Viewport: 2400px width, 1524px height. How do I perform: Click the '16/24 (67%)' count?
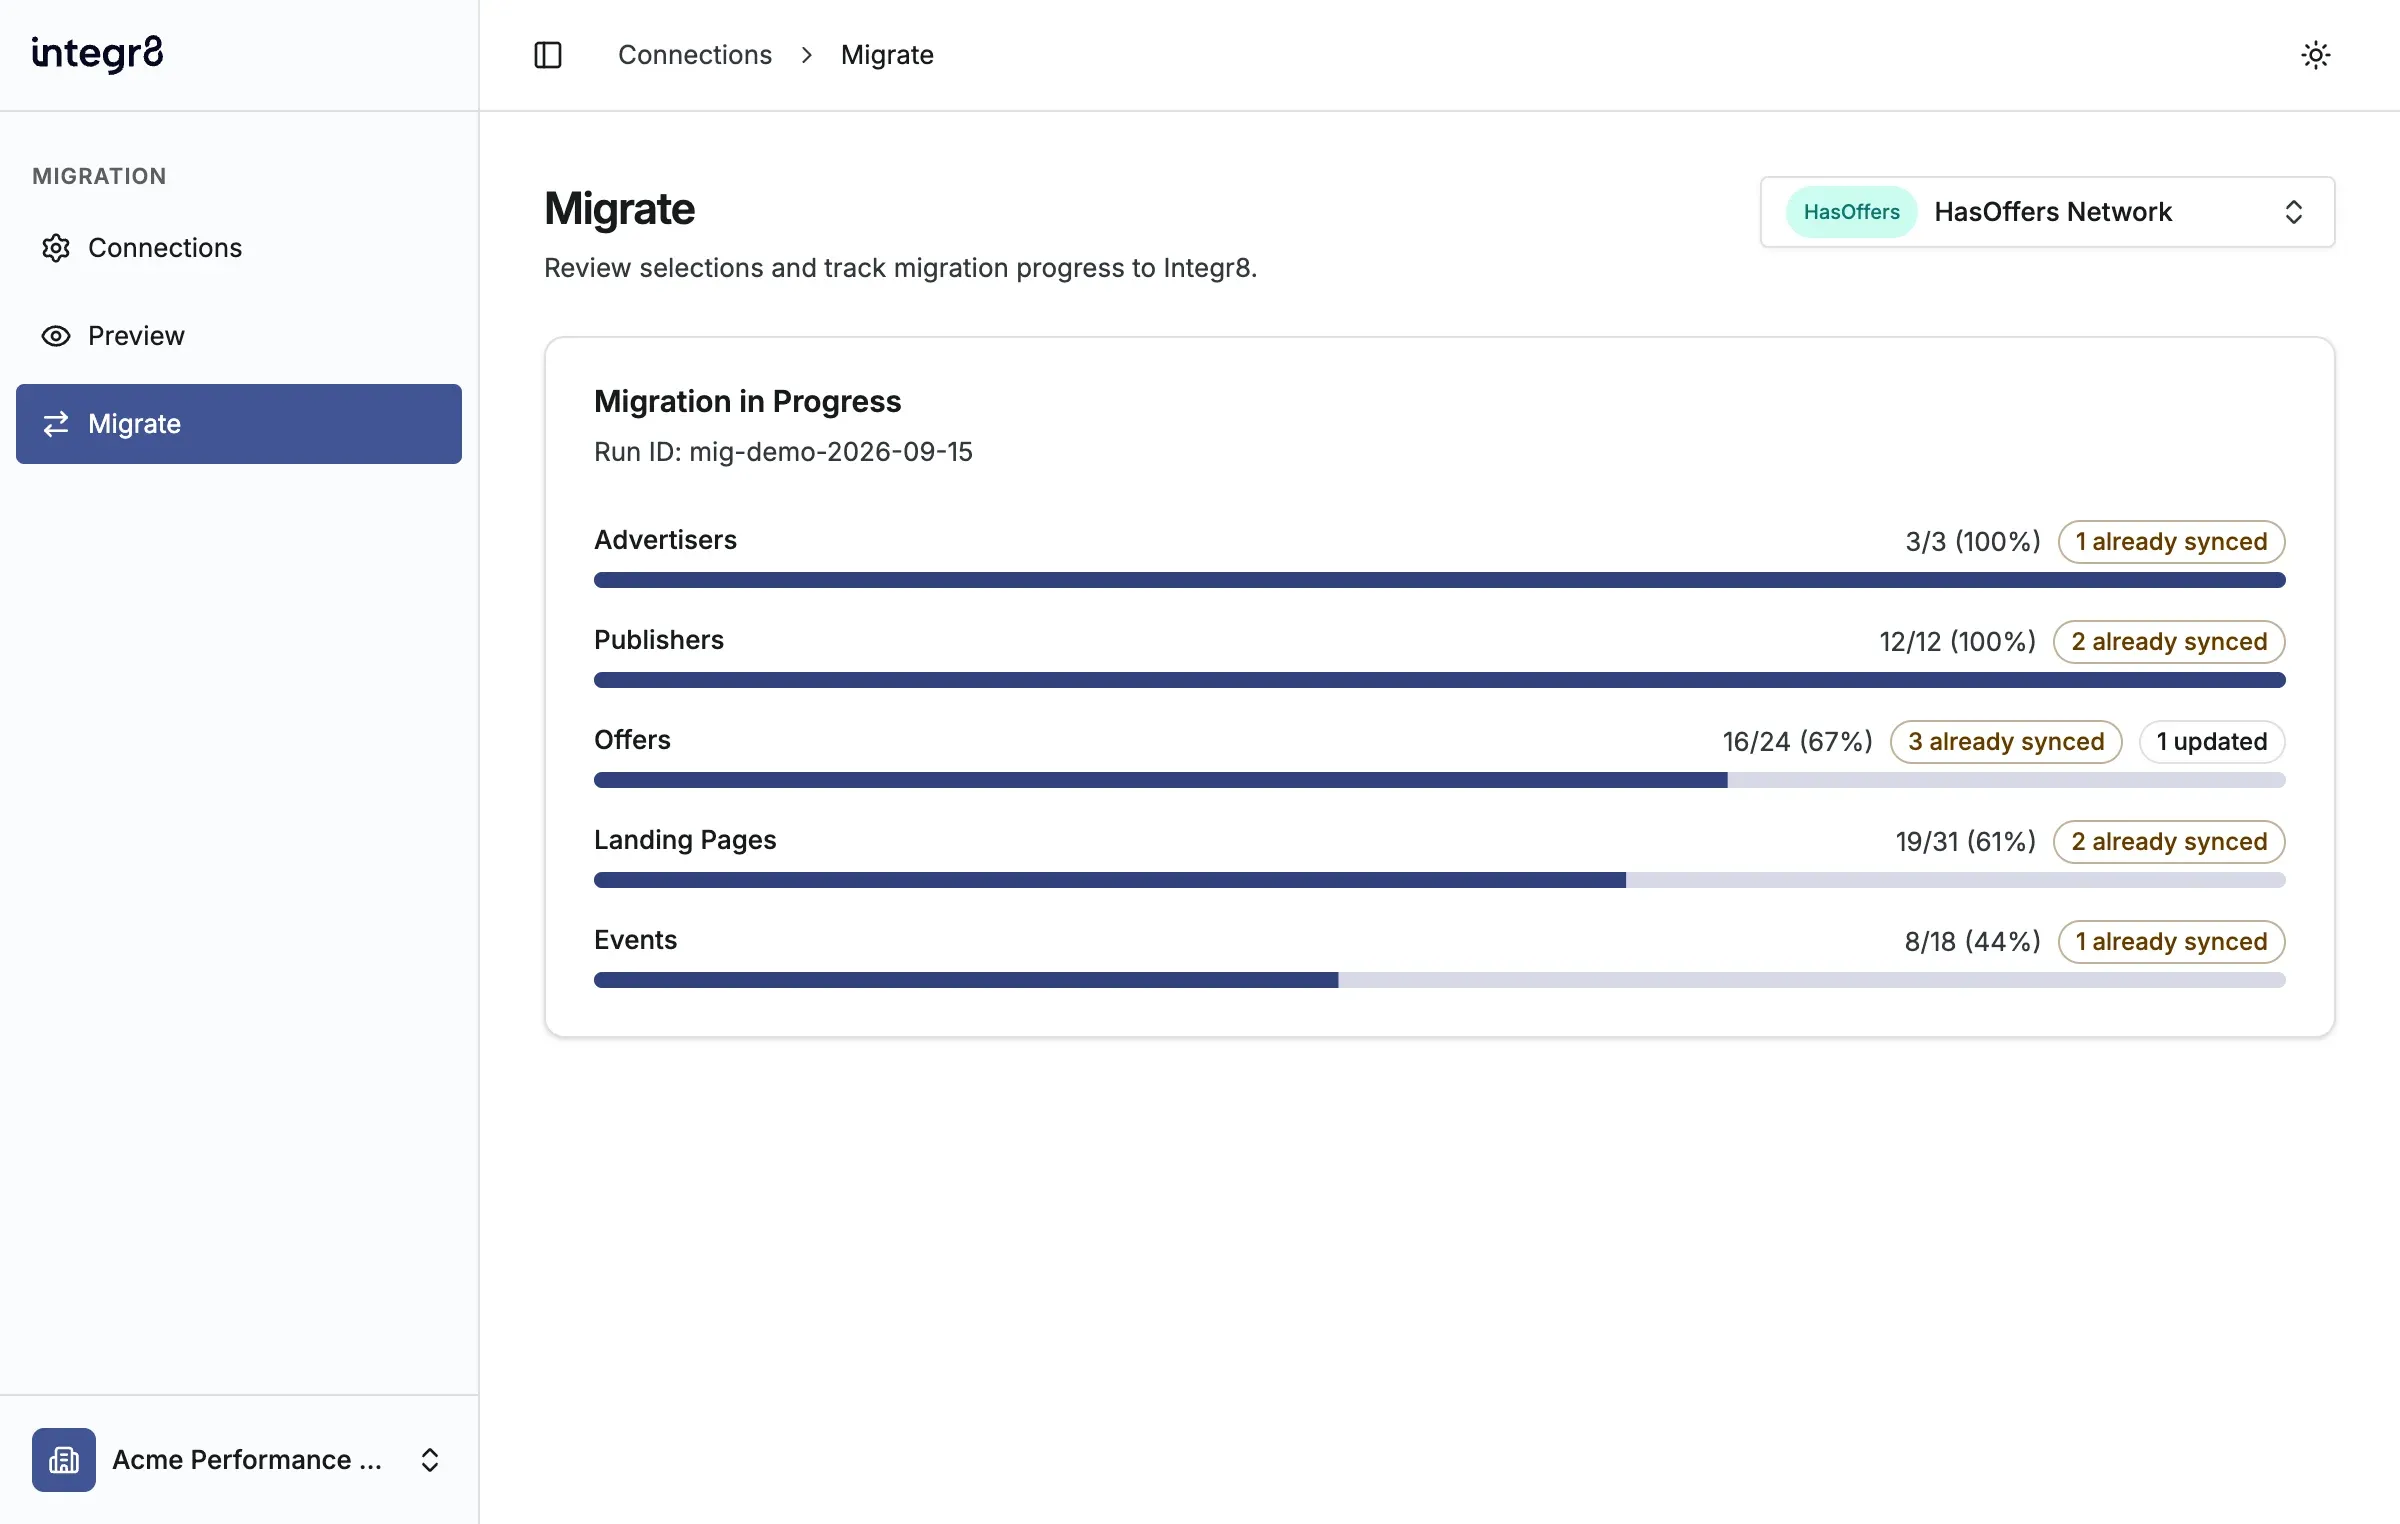(1798, 742)
